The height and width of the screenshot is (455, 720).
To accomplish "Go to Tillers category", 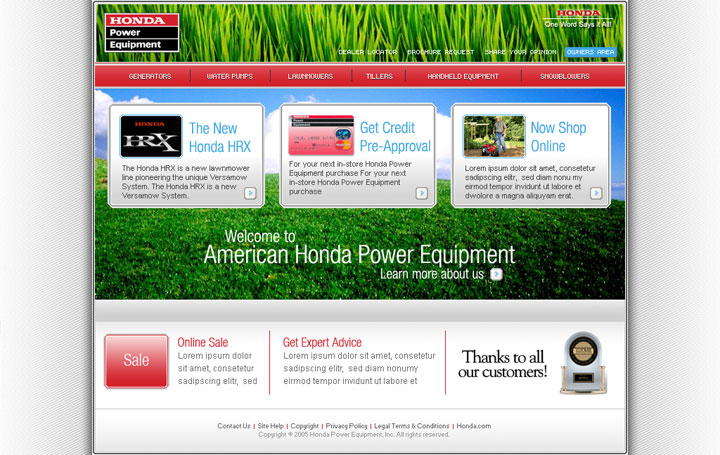I will 379,76.
